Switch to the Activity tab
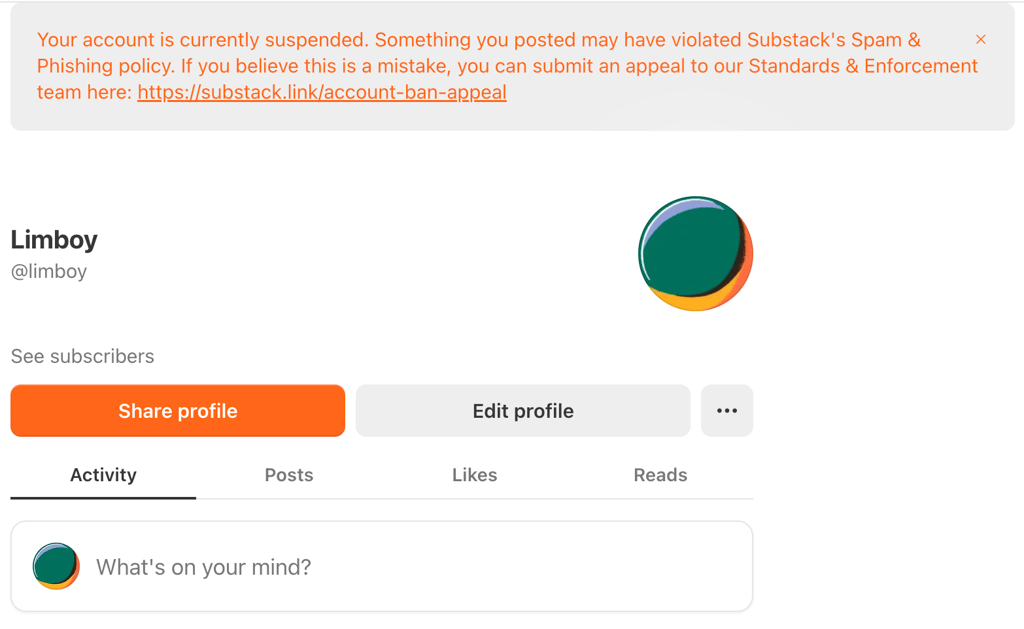Image resolution: width=1024 pixels, height=629 pixels. pos(103,475)
